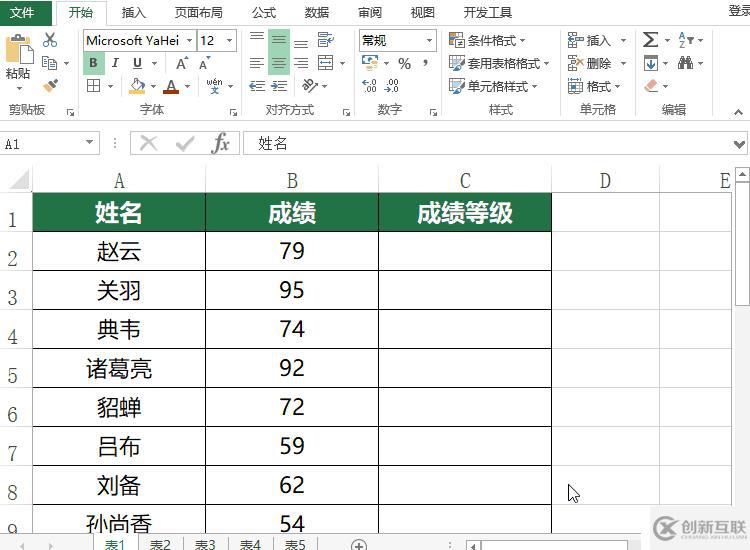The image size is (750, 550).
Task: Switch to the 公式 Formulas tab
Action: point(264,12)
